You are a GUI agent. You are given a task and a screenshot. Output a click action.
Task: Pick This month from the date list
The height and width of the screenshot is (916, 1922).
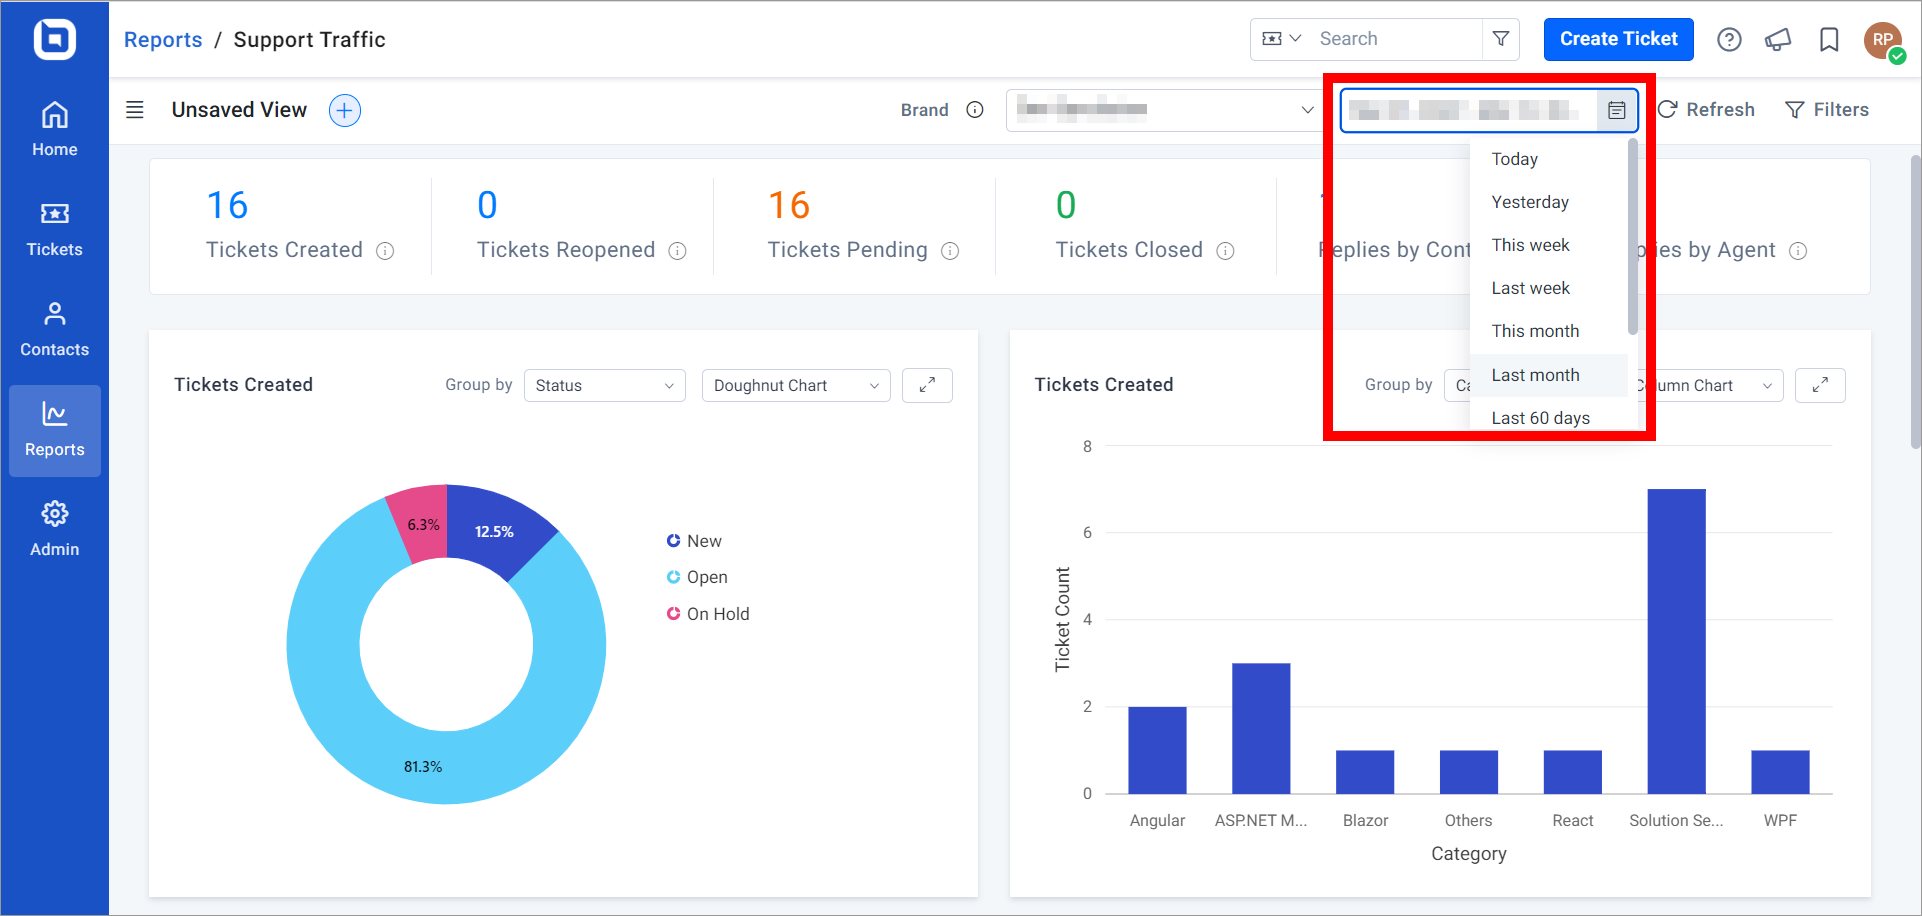tap(1549, 331)
